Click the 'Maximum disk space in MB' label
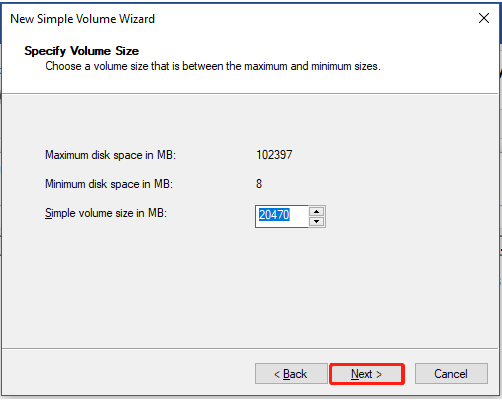Viewport: 502px width, 400px height. [x=110, y=155]
